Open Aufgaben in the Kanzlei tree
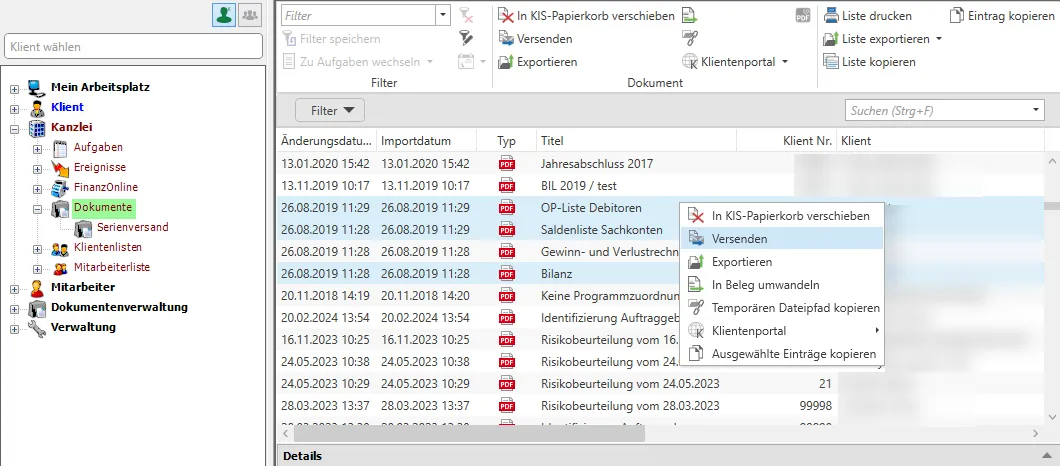The width and height of the screenshot is (1060, 466). pyautogui.click(x=98, y=147)
